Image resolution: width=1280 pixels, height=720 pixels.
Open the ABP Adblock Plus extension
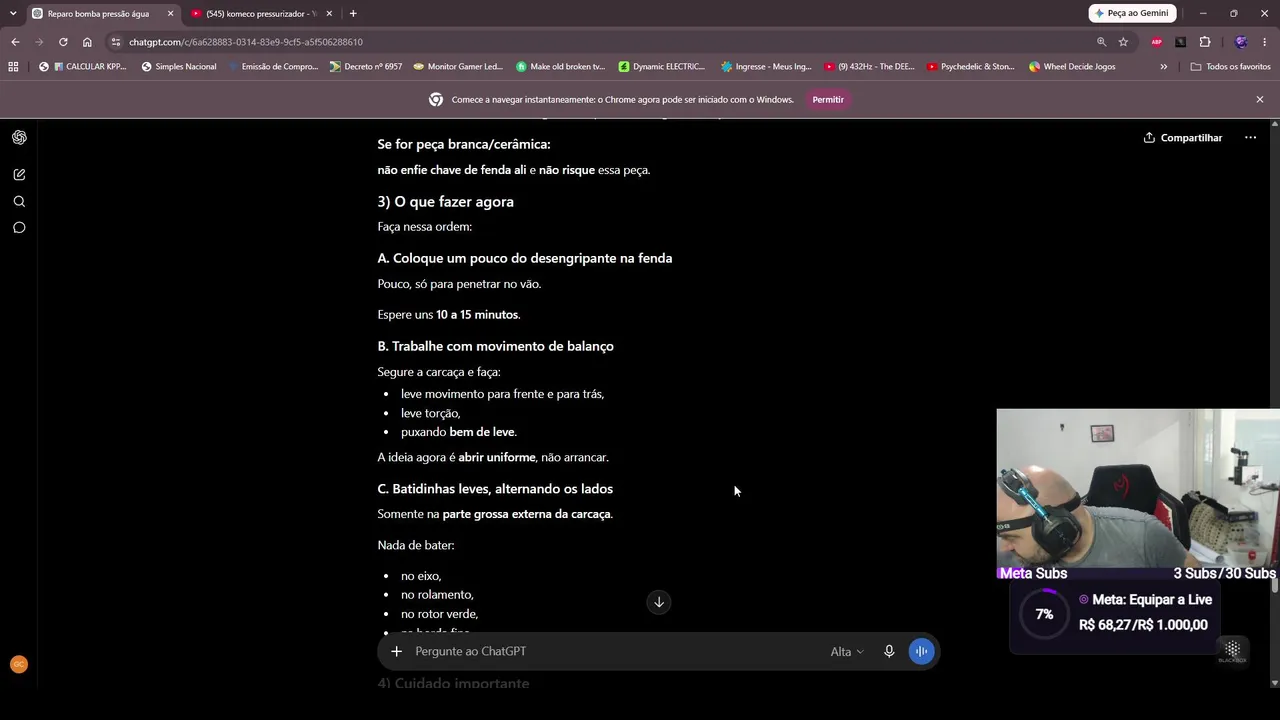click(1157, 42)
